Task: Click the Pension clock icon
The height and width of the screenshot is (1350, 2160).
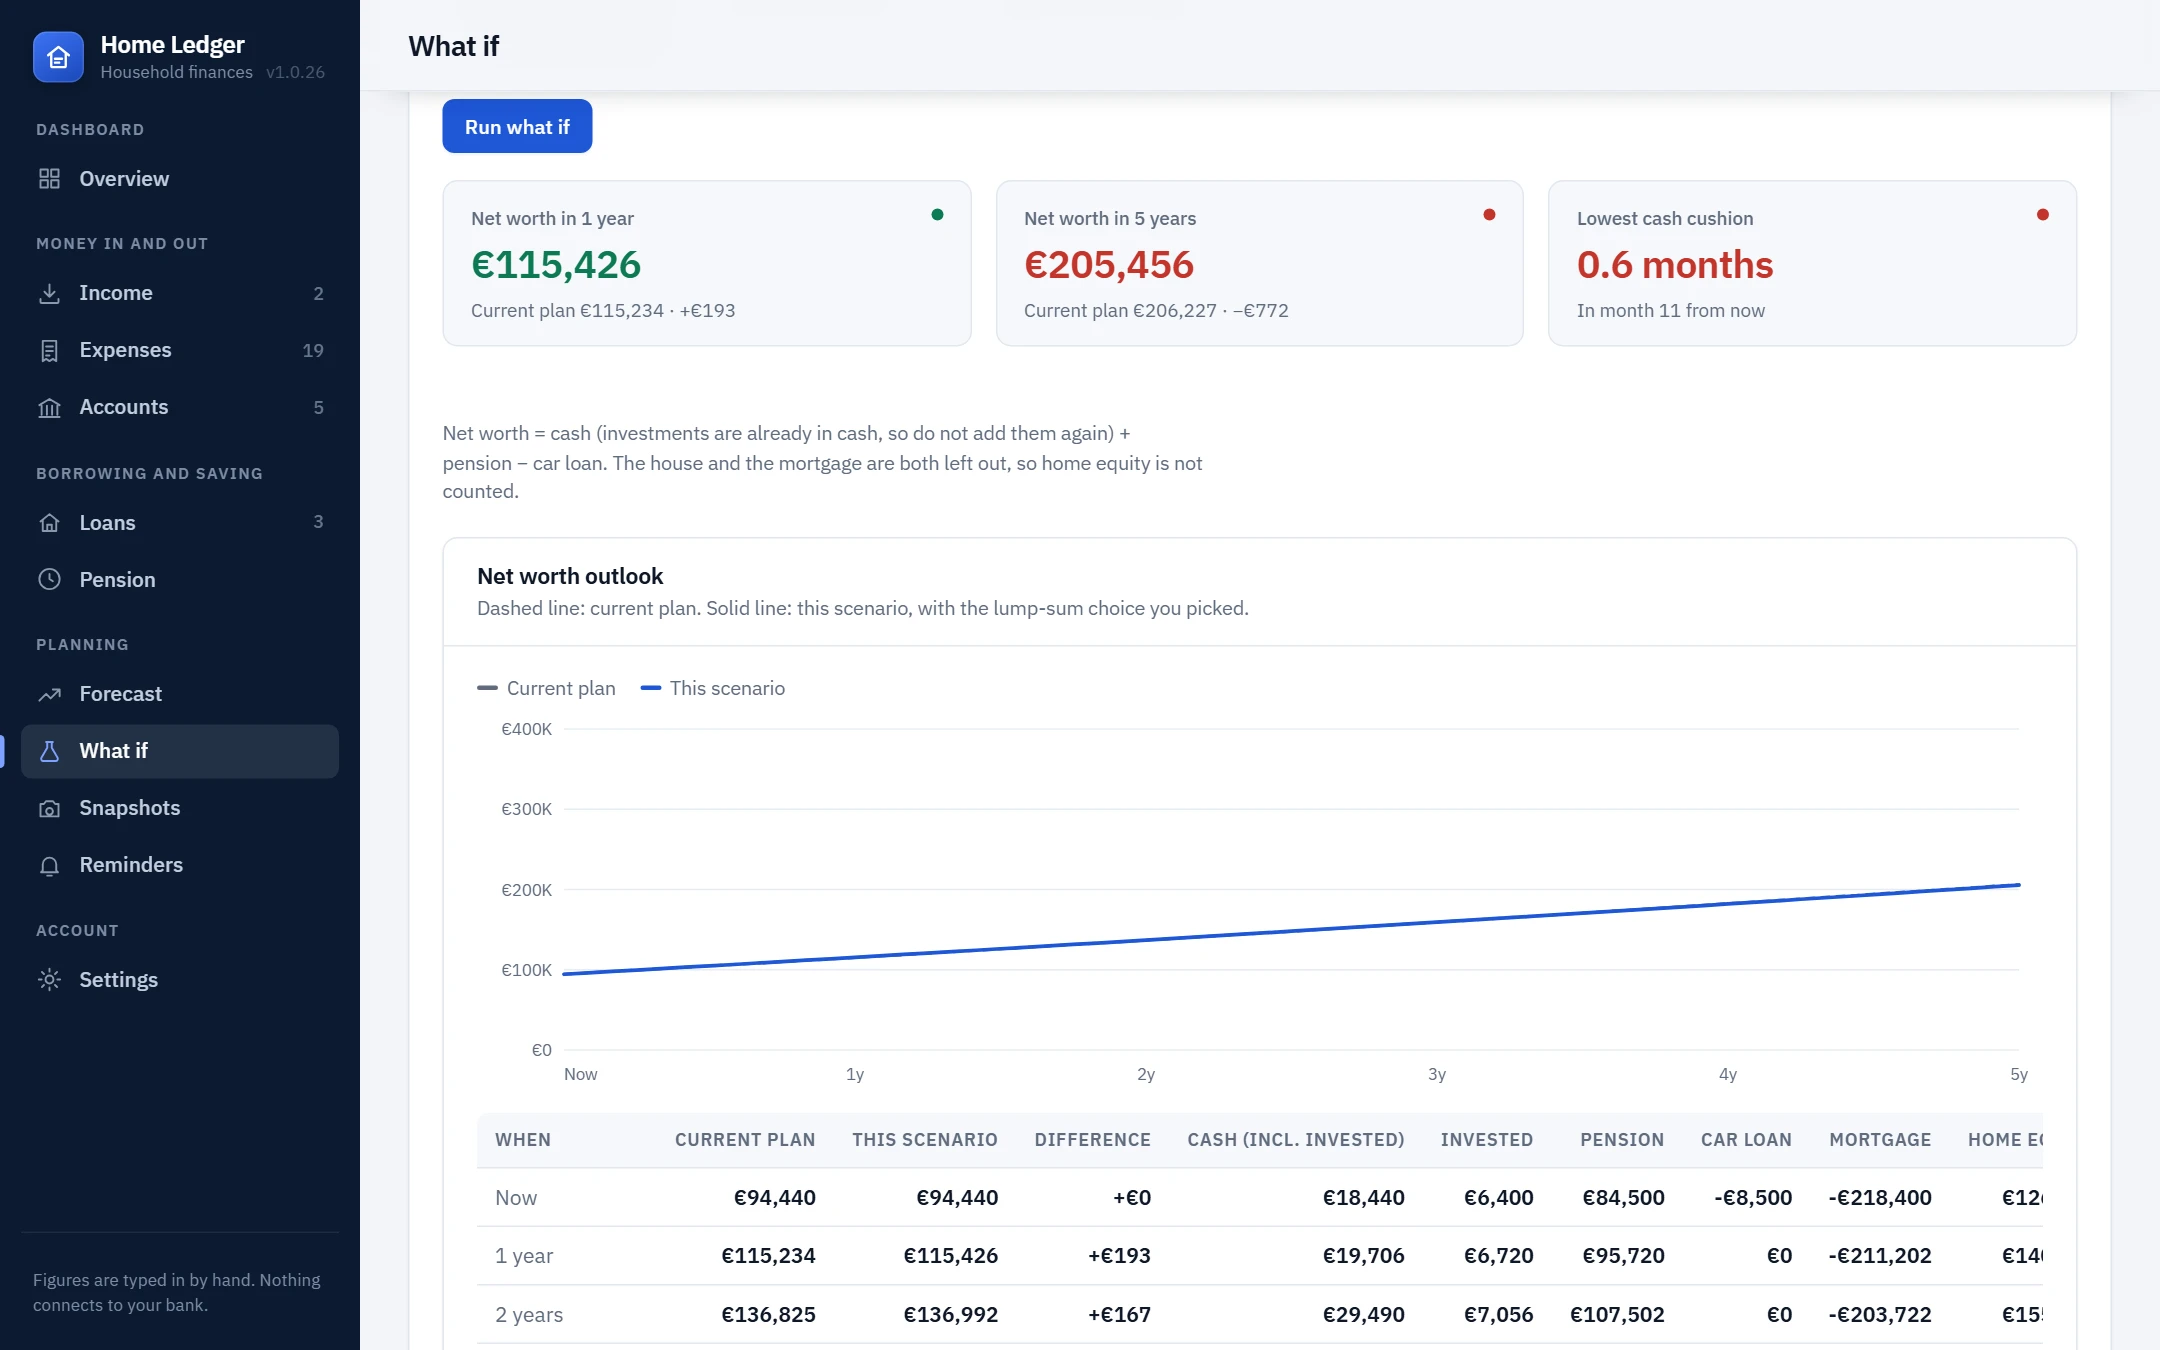Action: pyautogui.click(x=49, y=579)
